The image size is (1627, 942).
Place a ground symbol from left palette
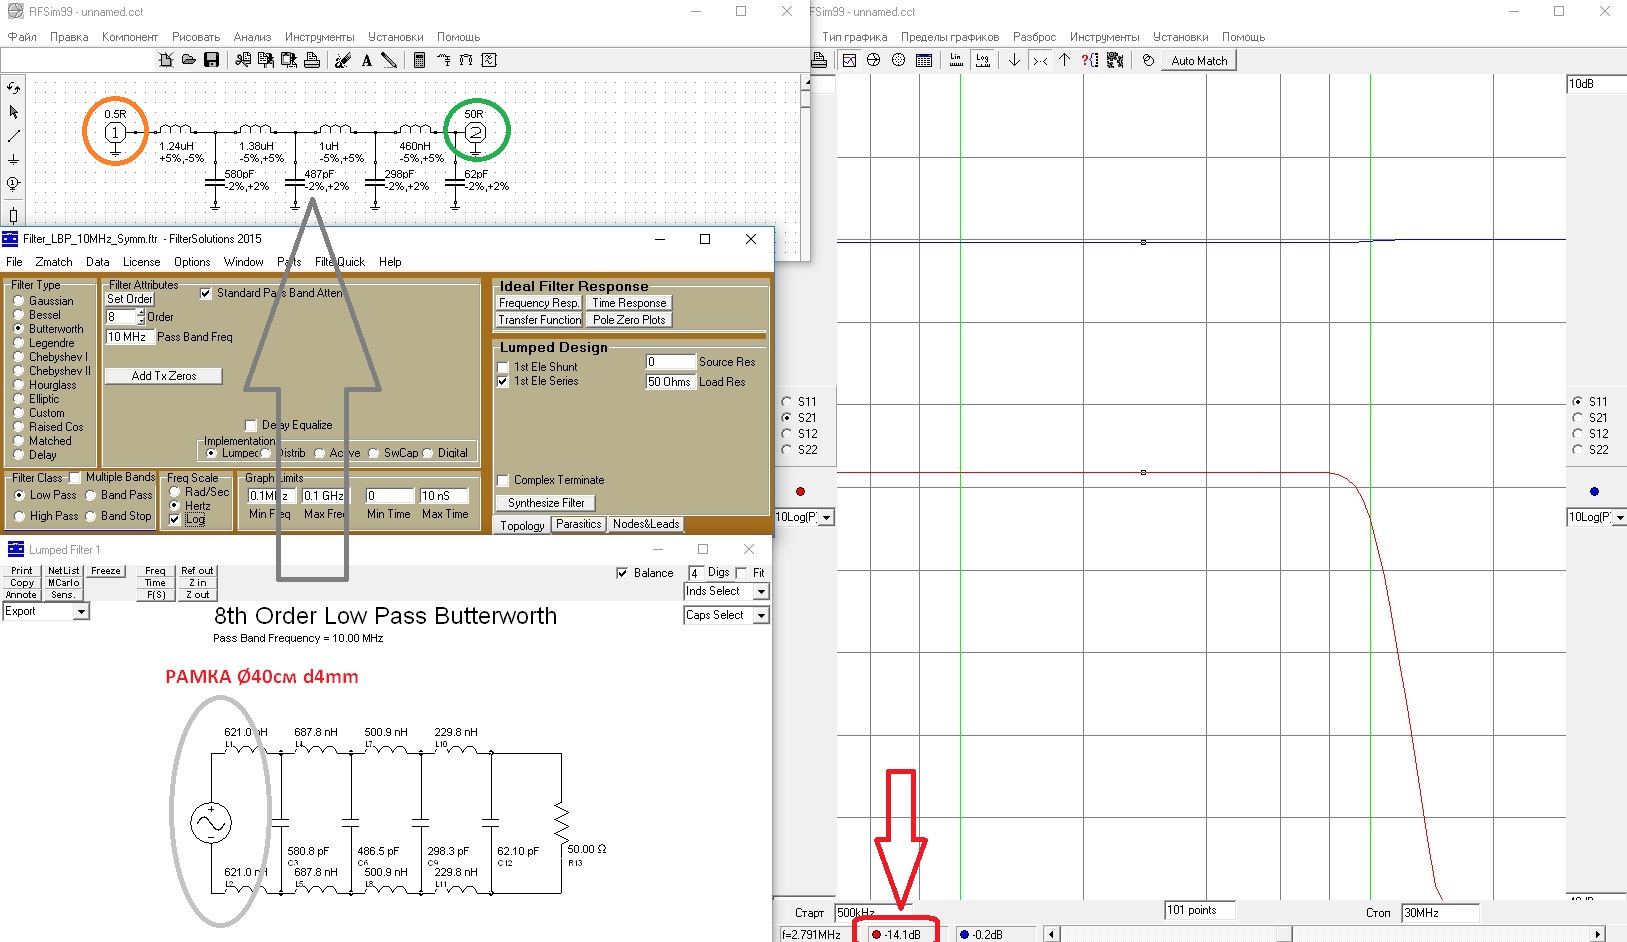pyautogui.click(x=13, y=160)
